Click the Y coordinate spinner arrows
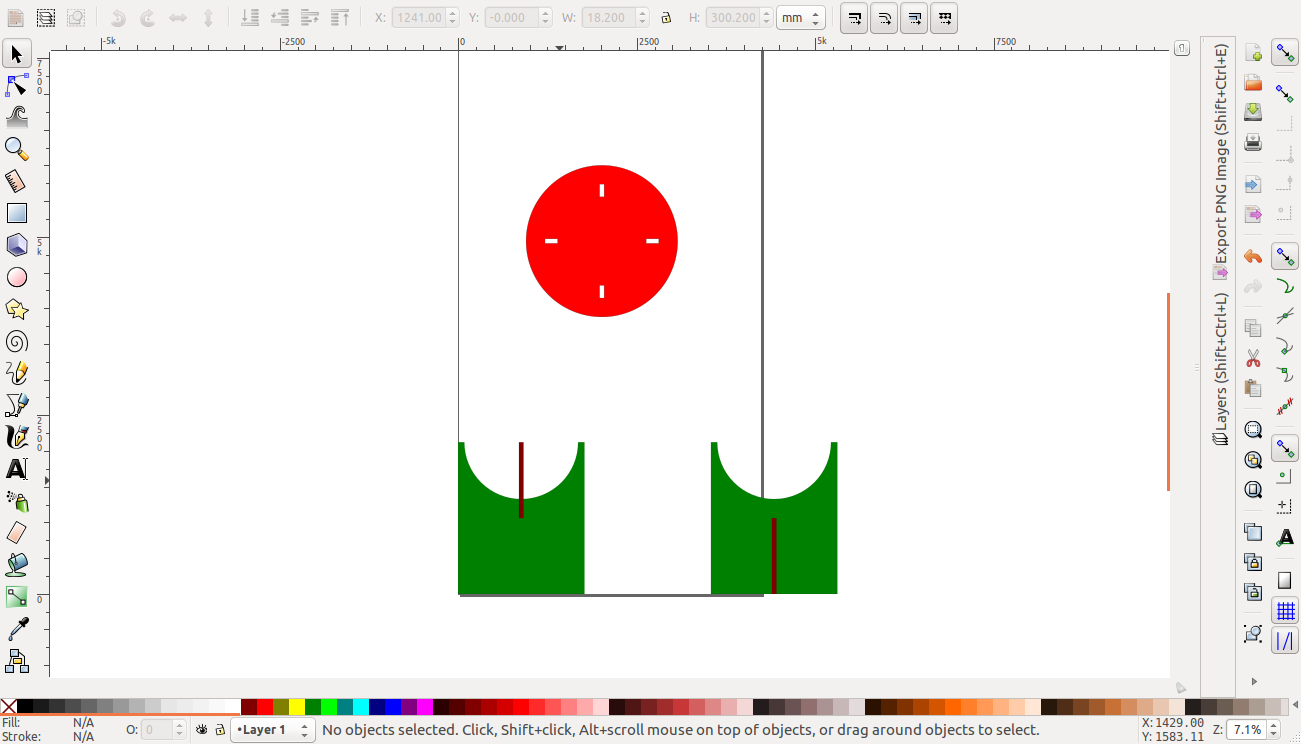This screenshot has height=744, width=1301. (545, 18)
